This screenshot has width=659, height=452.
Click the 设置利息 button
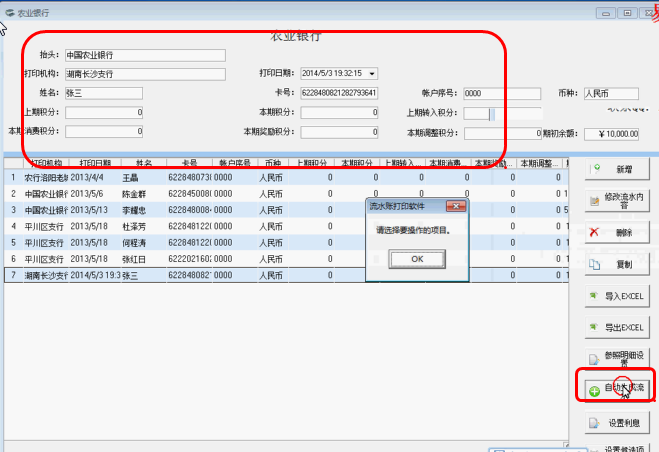(617, 423)
